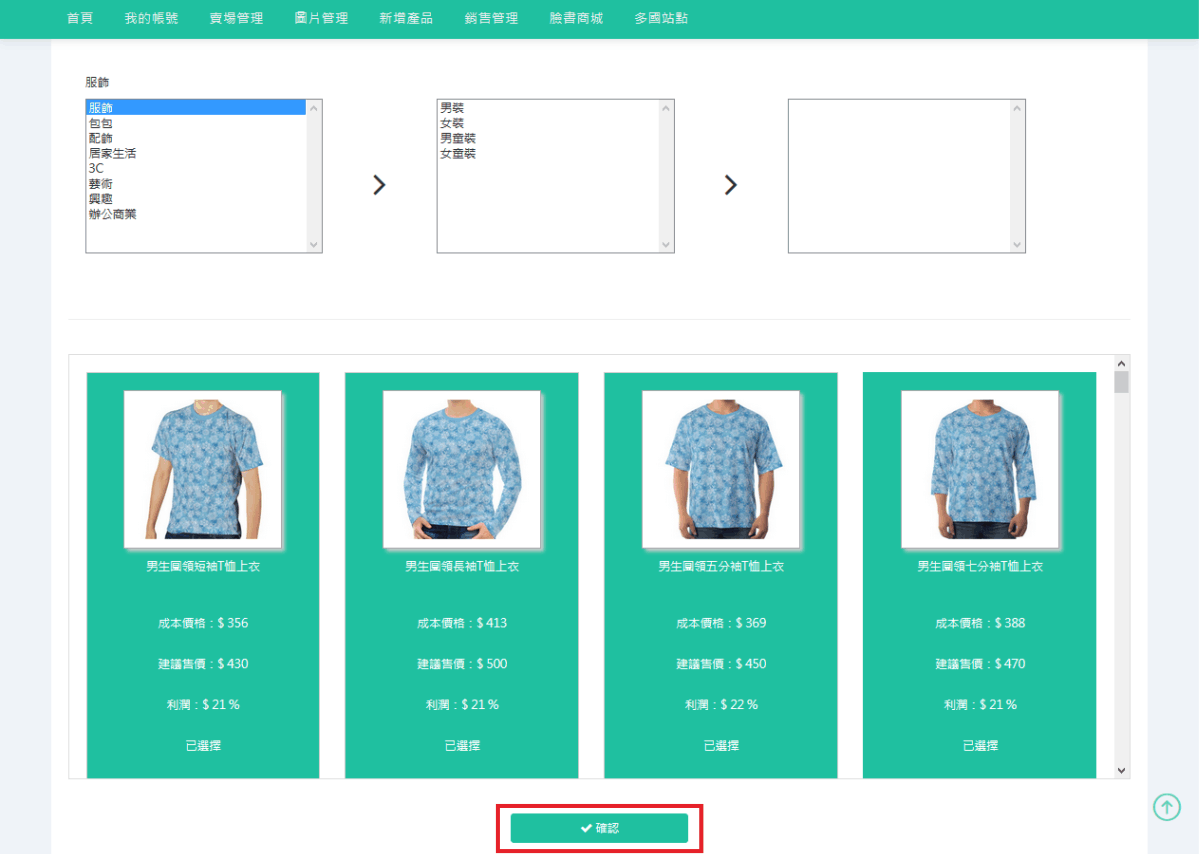
Task: Go to 圖片管理 in the navigation bar
Action: pyautogui.click(x=322, y=19)
